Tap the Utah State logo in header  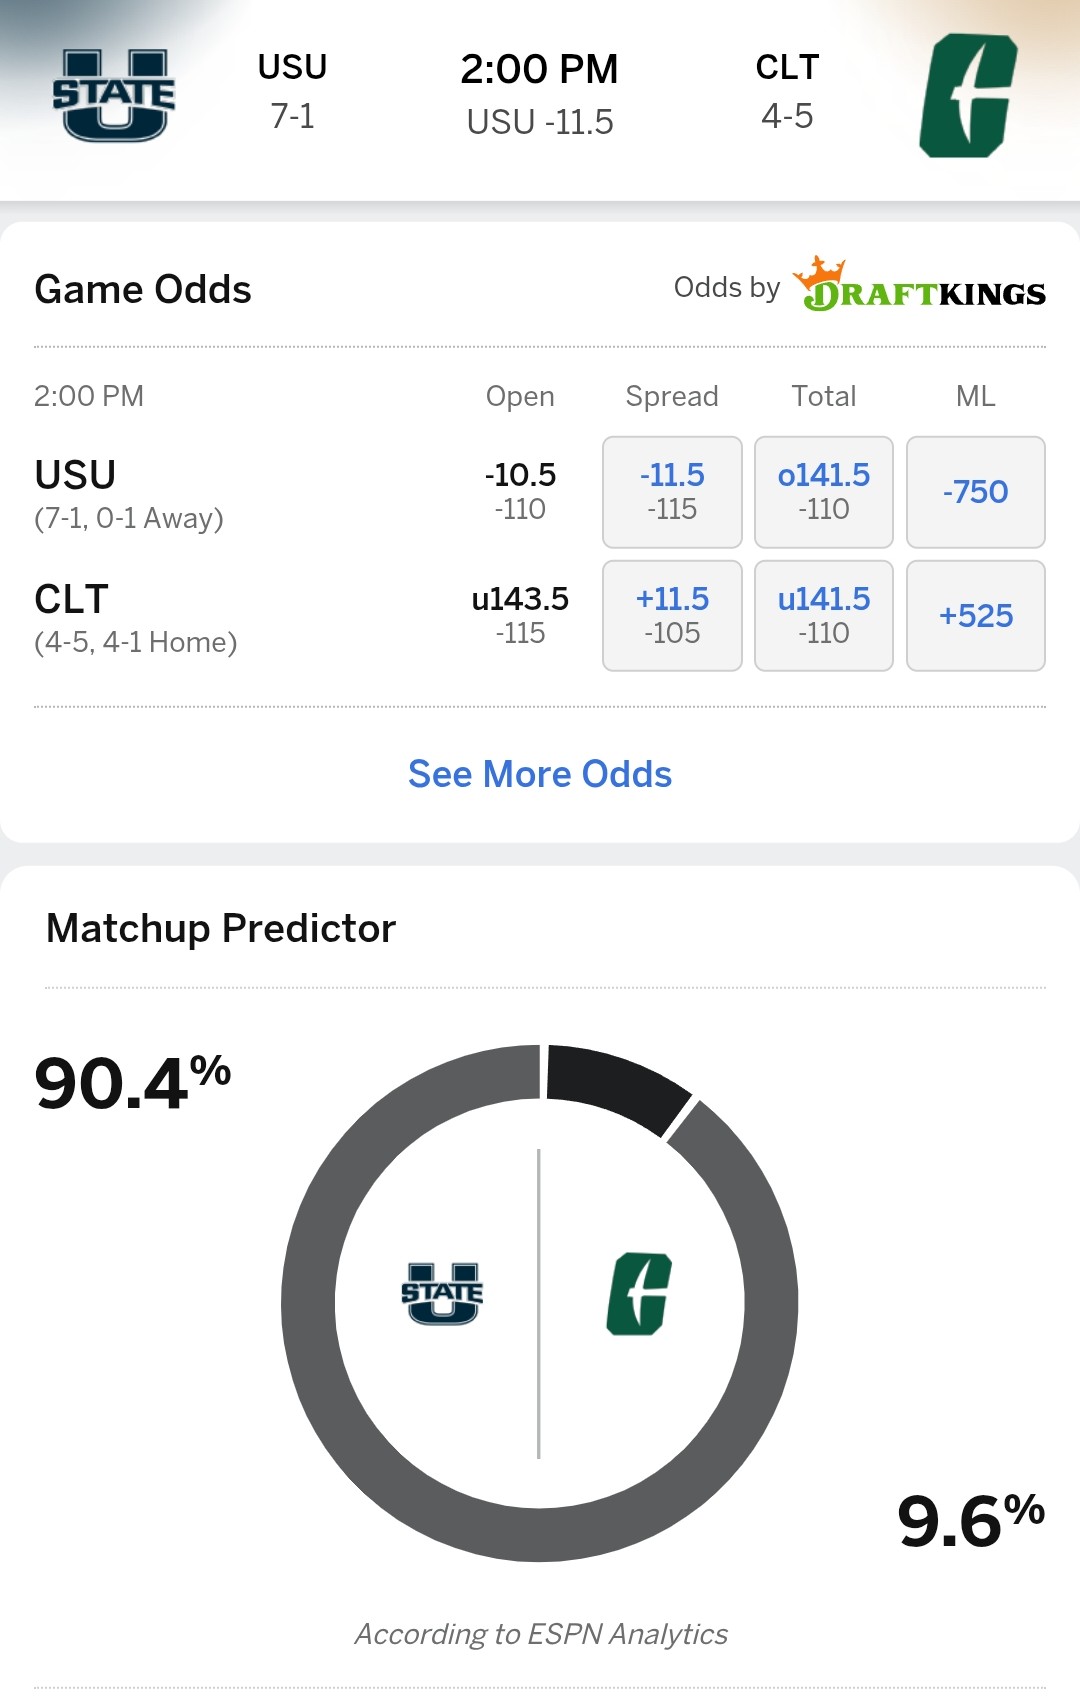[114, 95]
